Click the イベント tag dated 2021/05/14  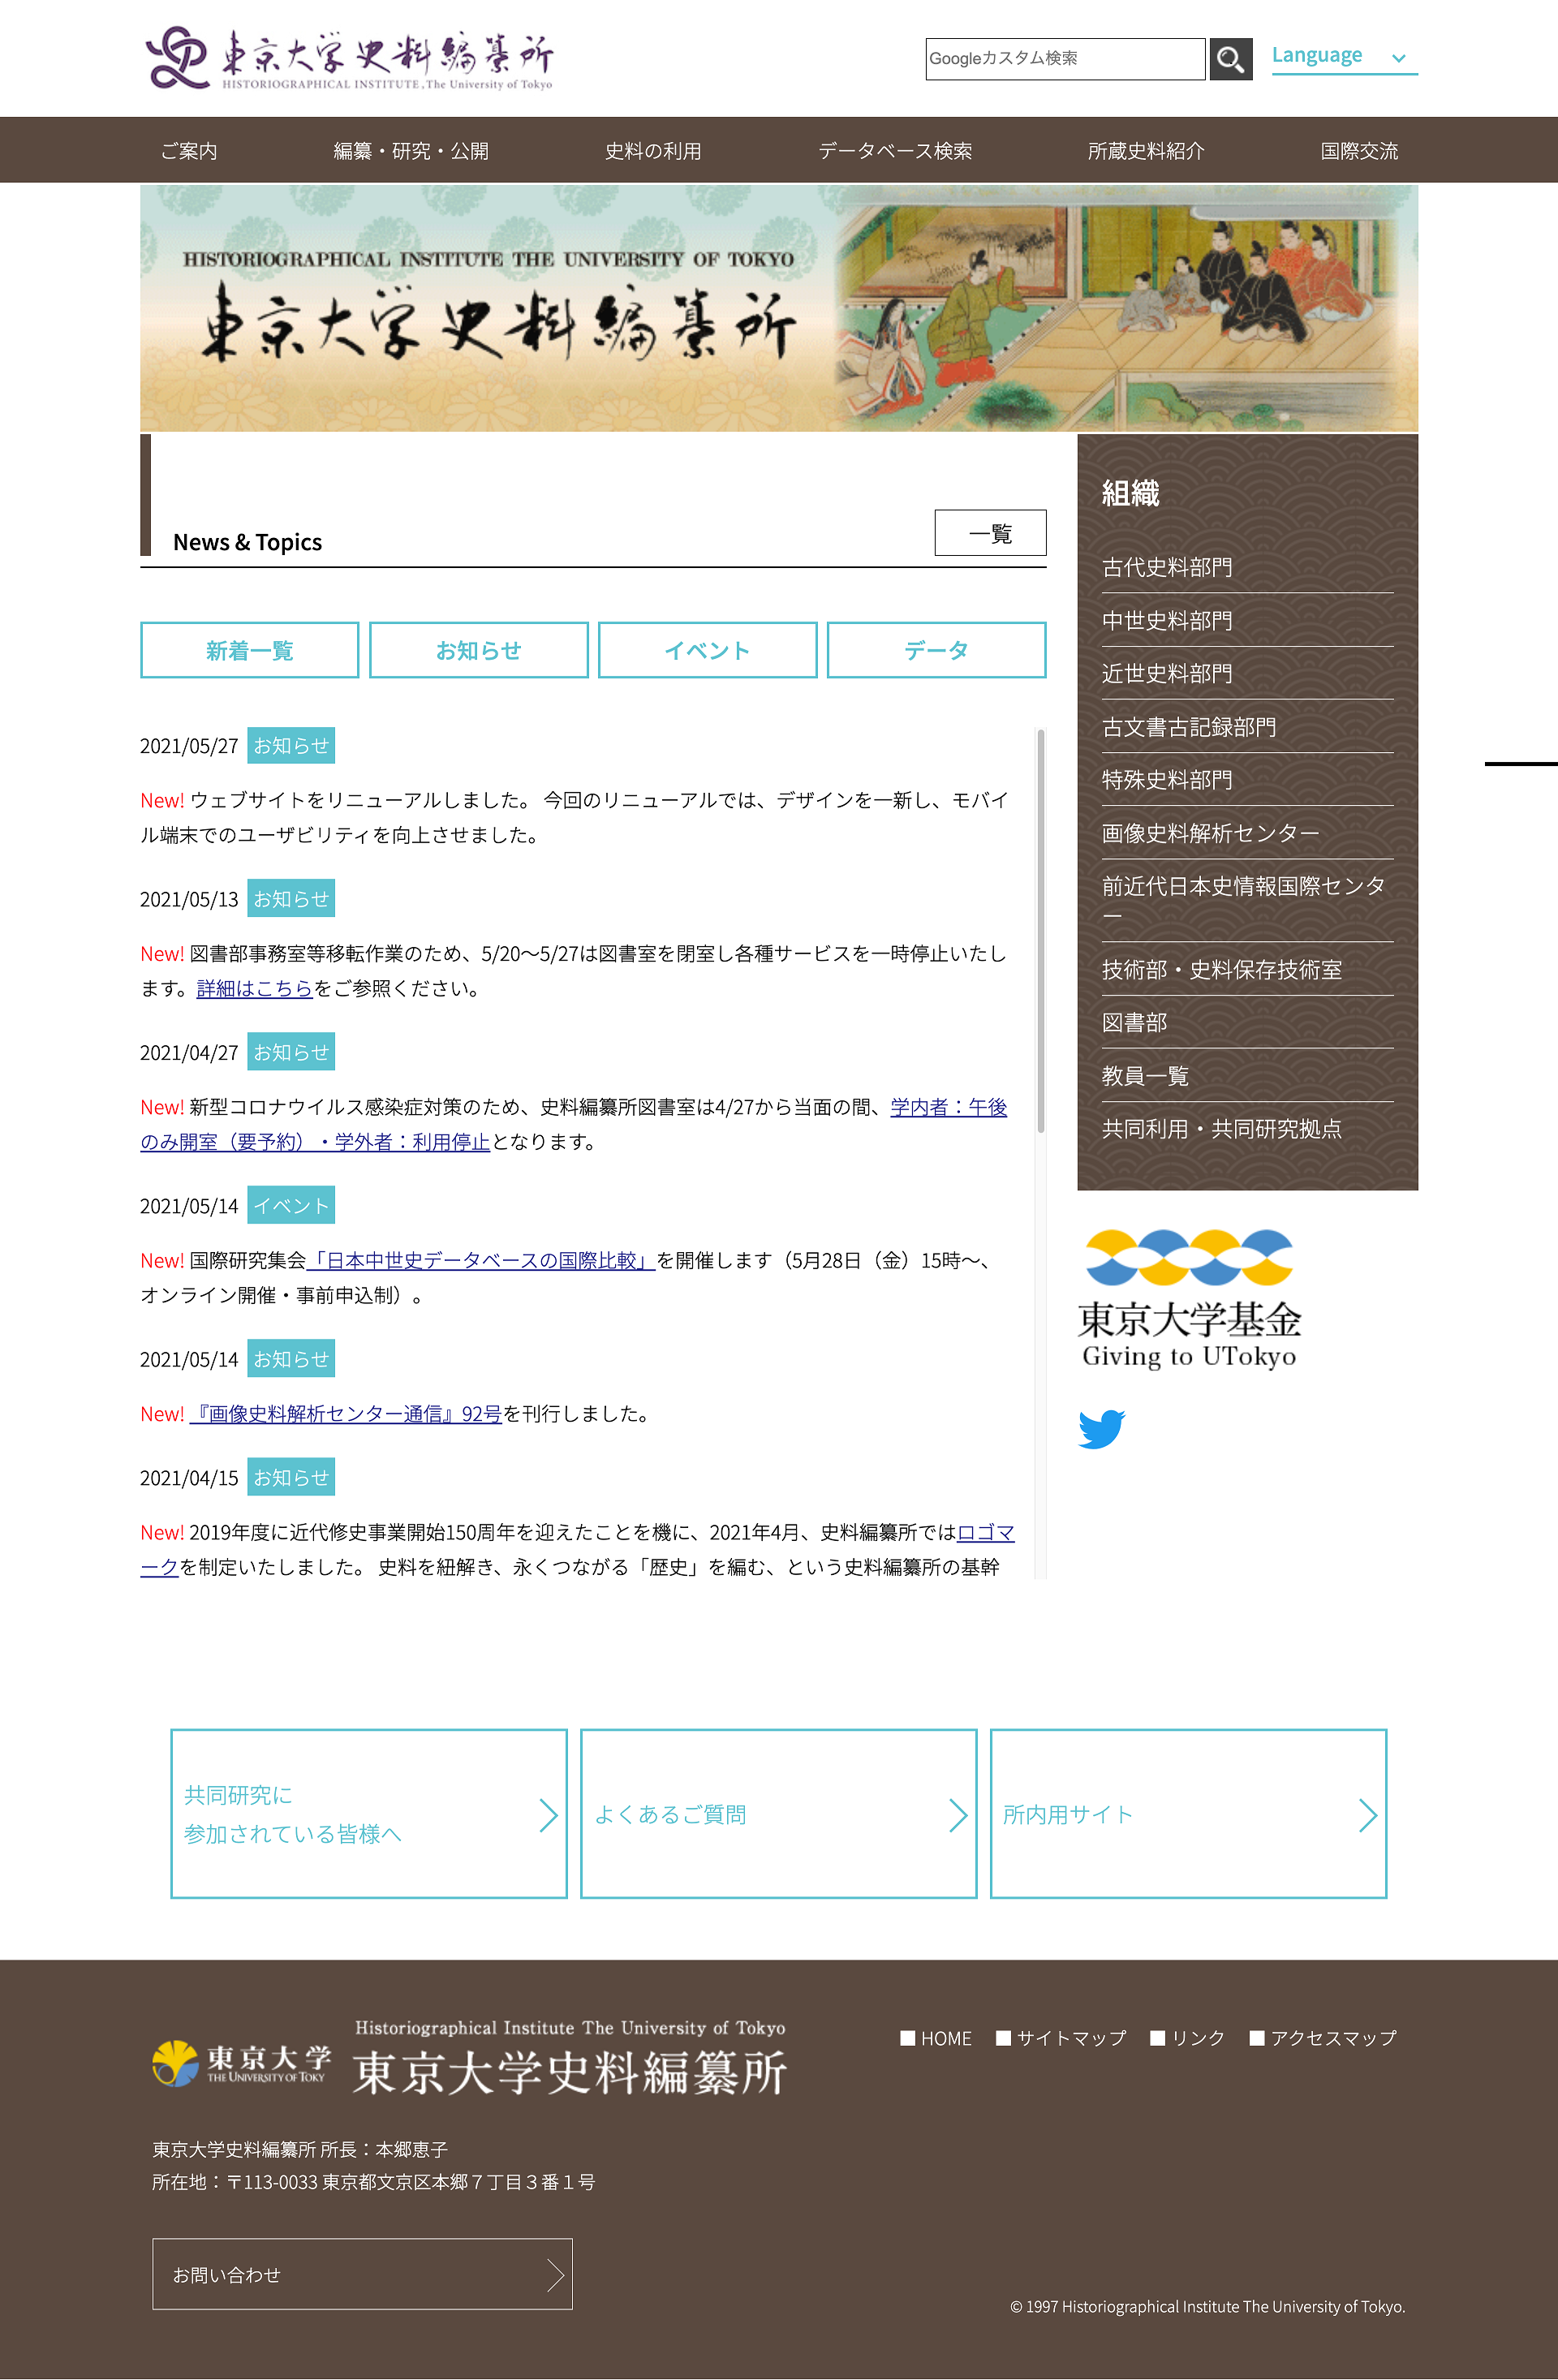(x=291, y=1205)
